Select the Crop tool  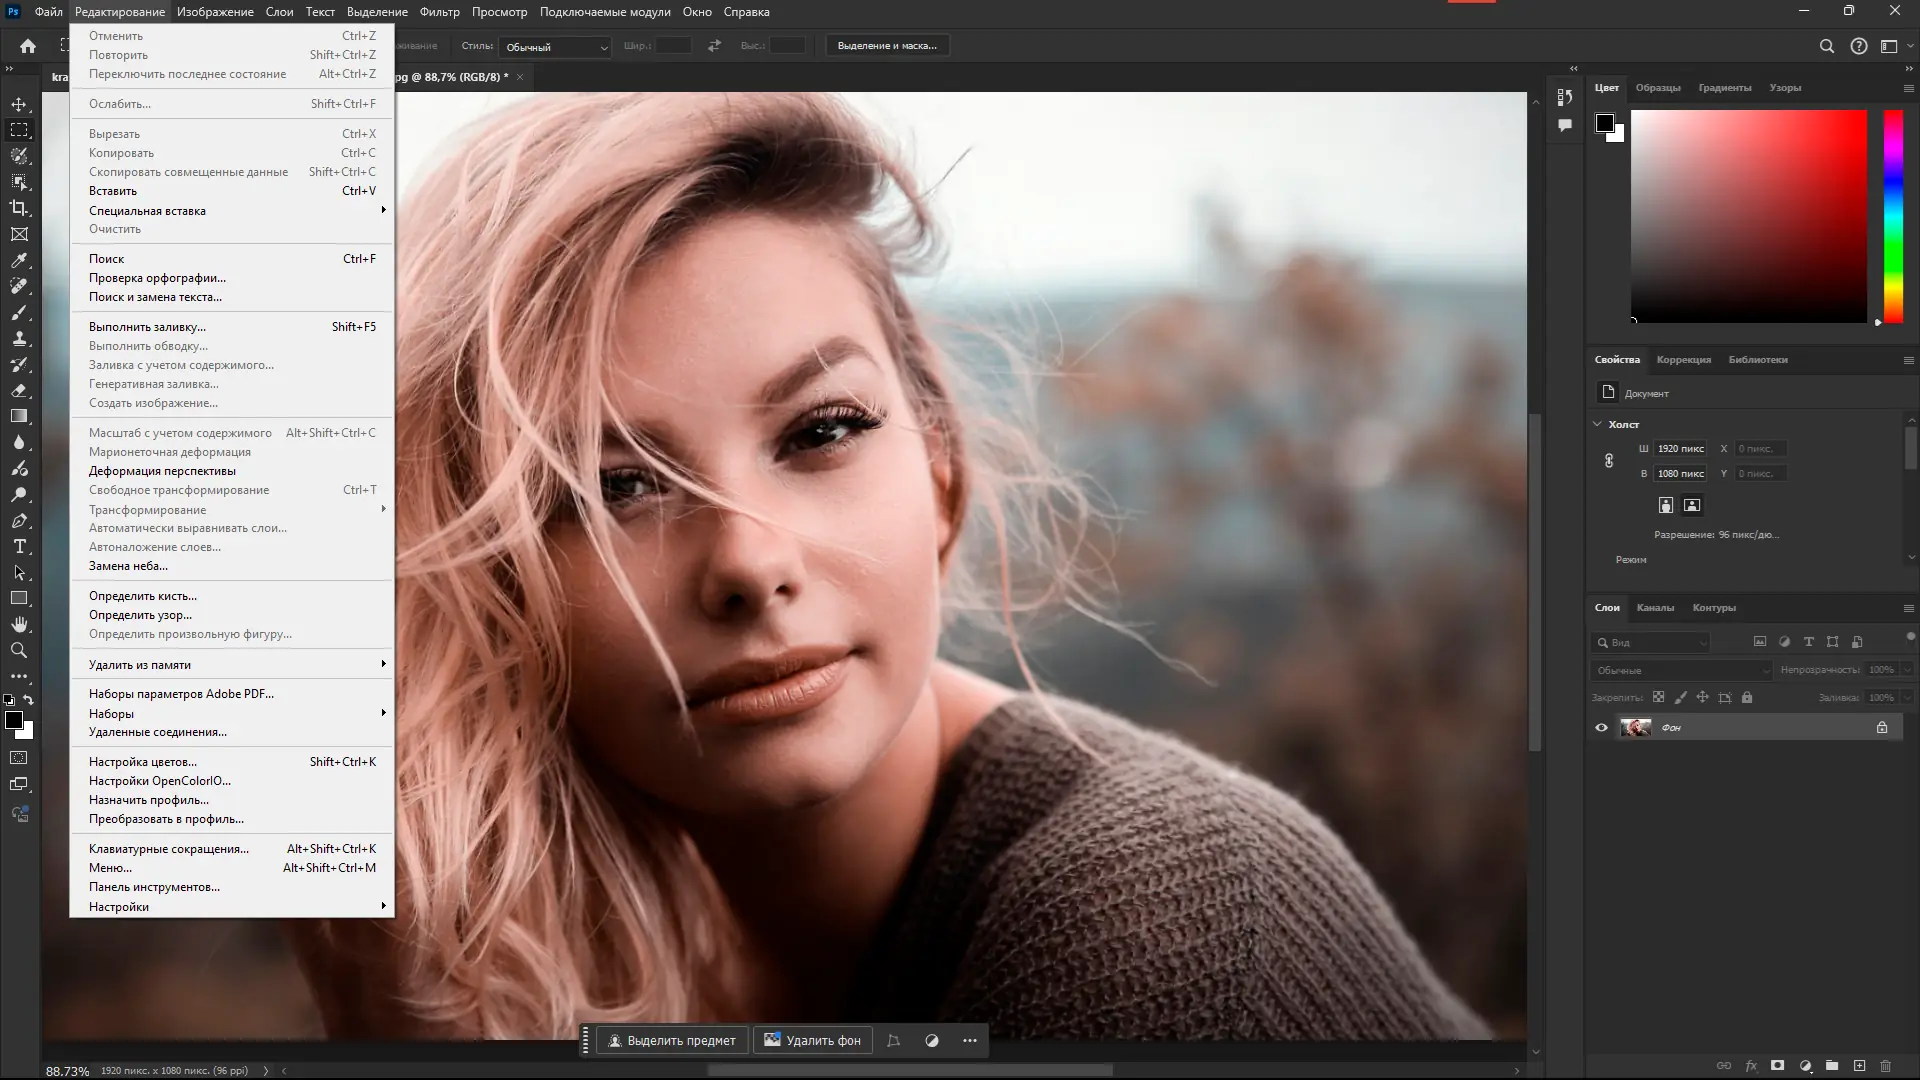pos(19,208)
